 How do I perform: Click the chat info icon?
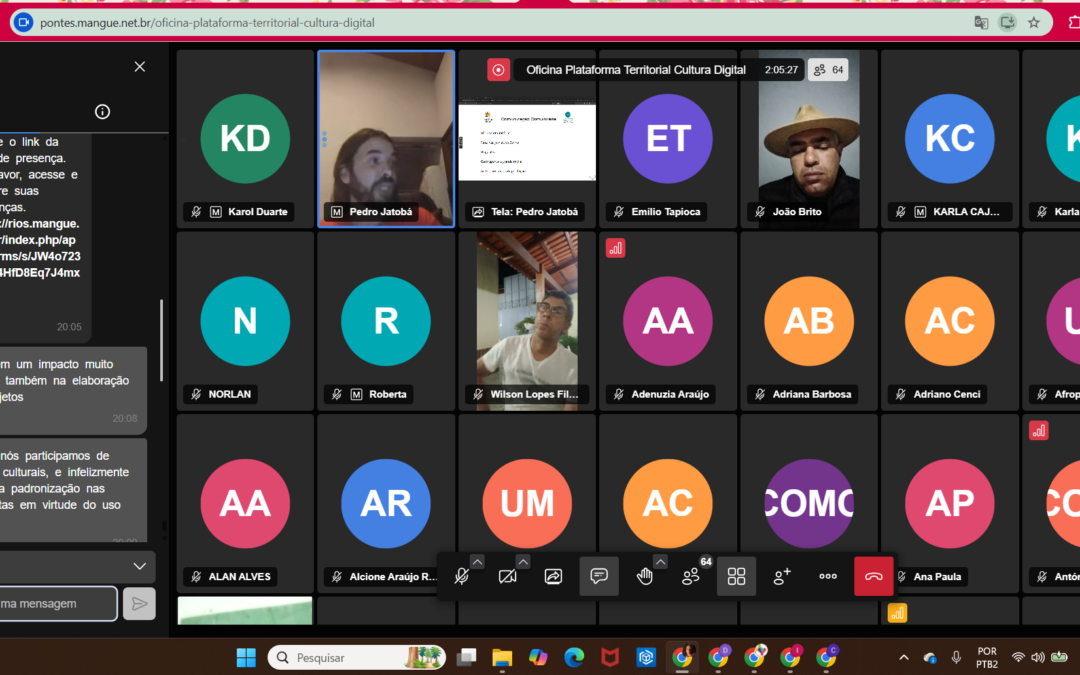coord(102,112)
